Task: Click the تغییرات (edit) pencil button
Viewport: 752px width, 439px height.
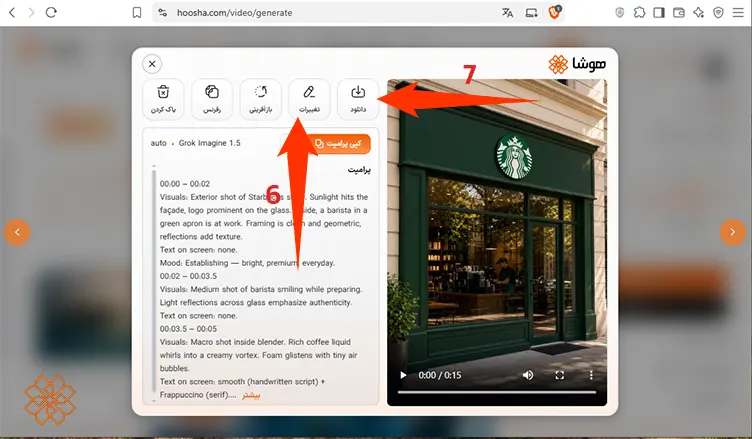Action: coord(309,99)
